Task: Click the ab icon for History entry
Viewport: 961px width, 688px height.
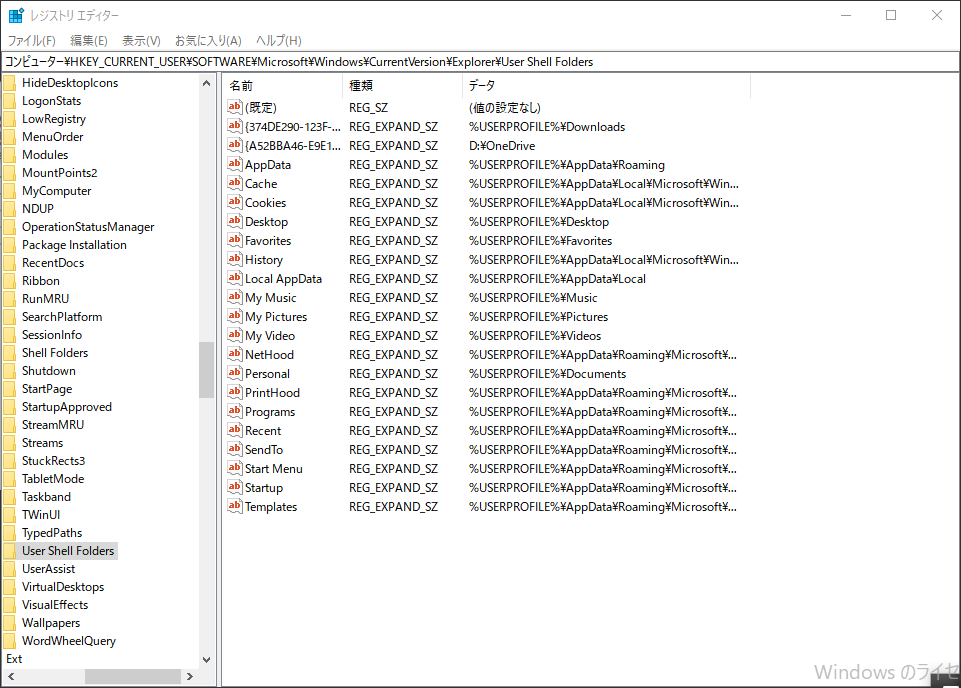Action: [x=235, y=259]
